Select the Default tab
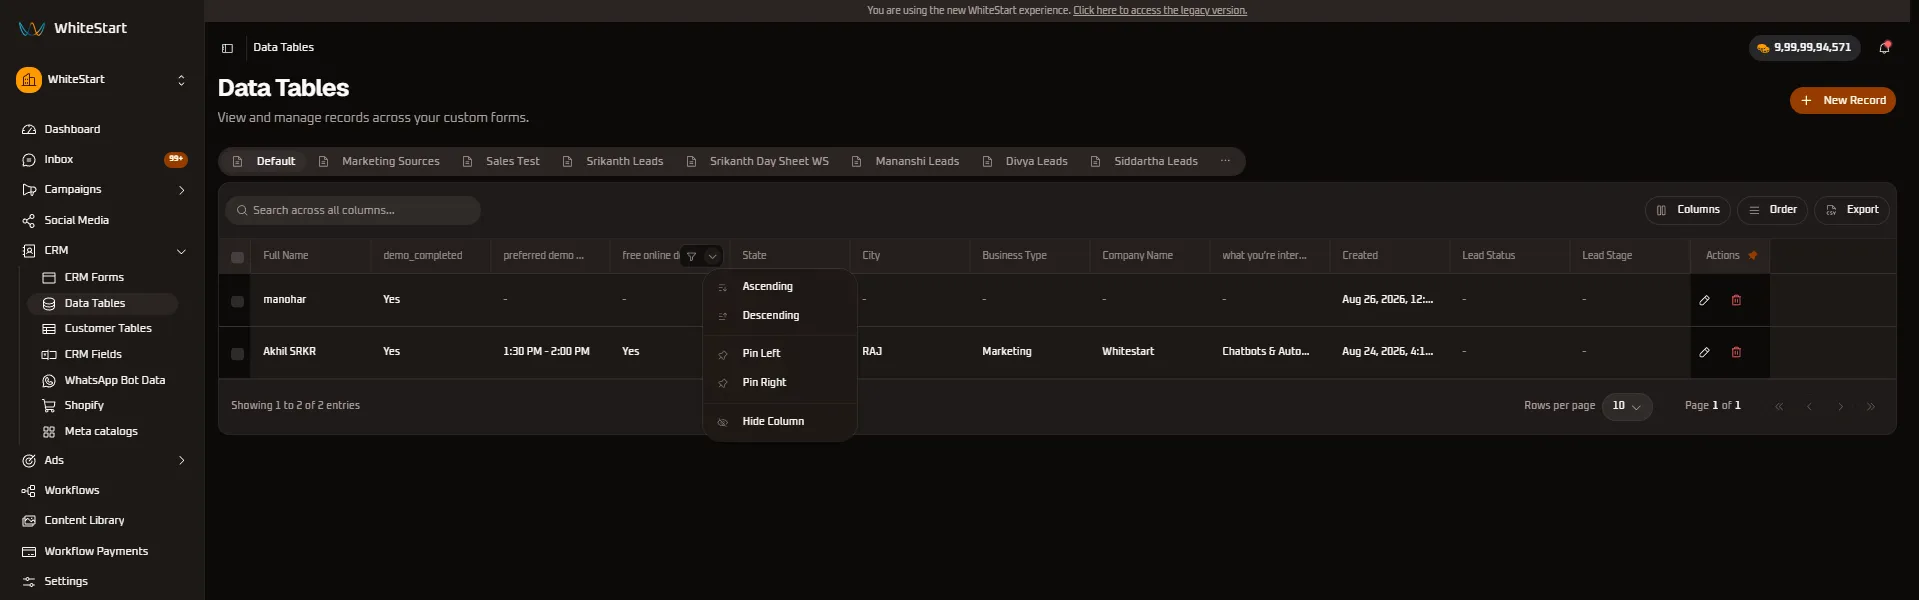The height and width of the screenshot is (600, 1919). click(264, 161)
